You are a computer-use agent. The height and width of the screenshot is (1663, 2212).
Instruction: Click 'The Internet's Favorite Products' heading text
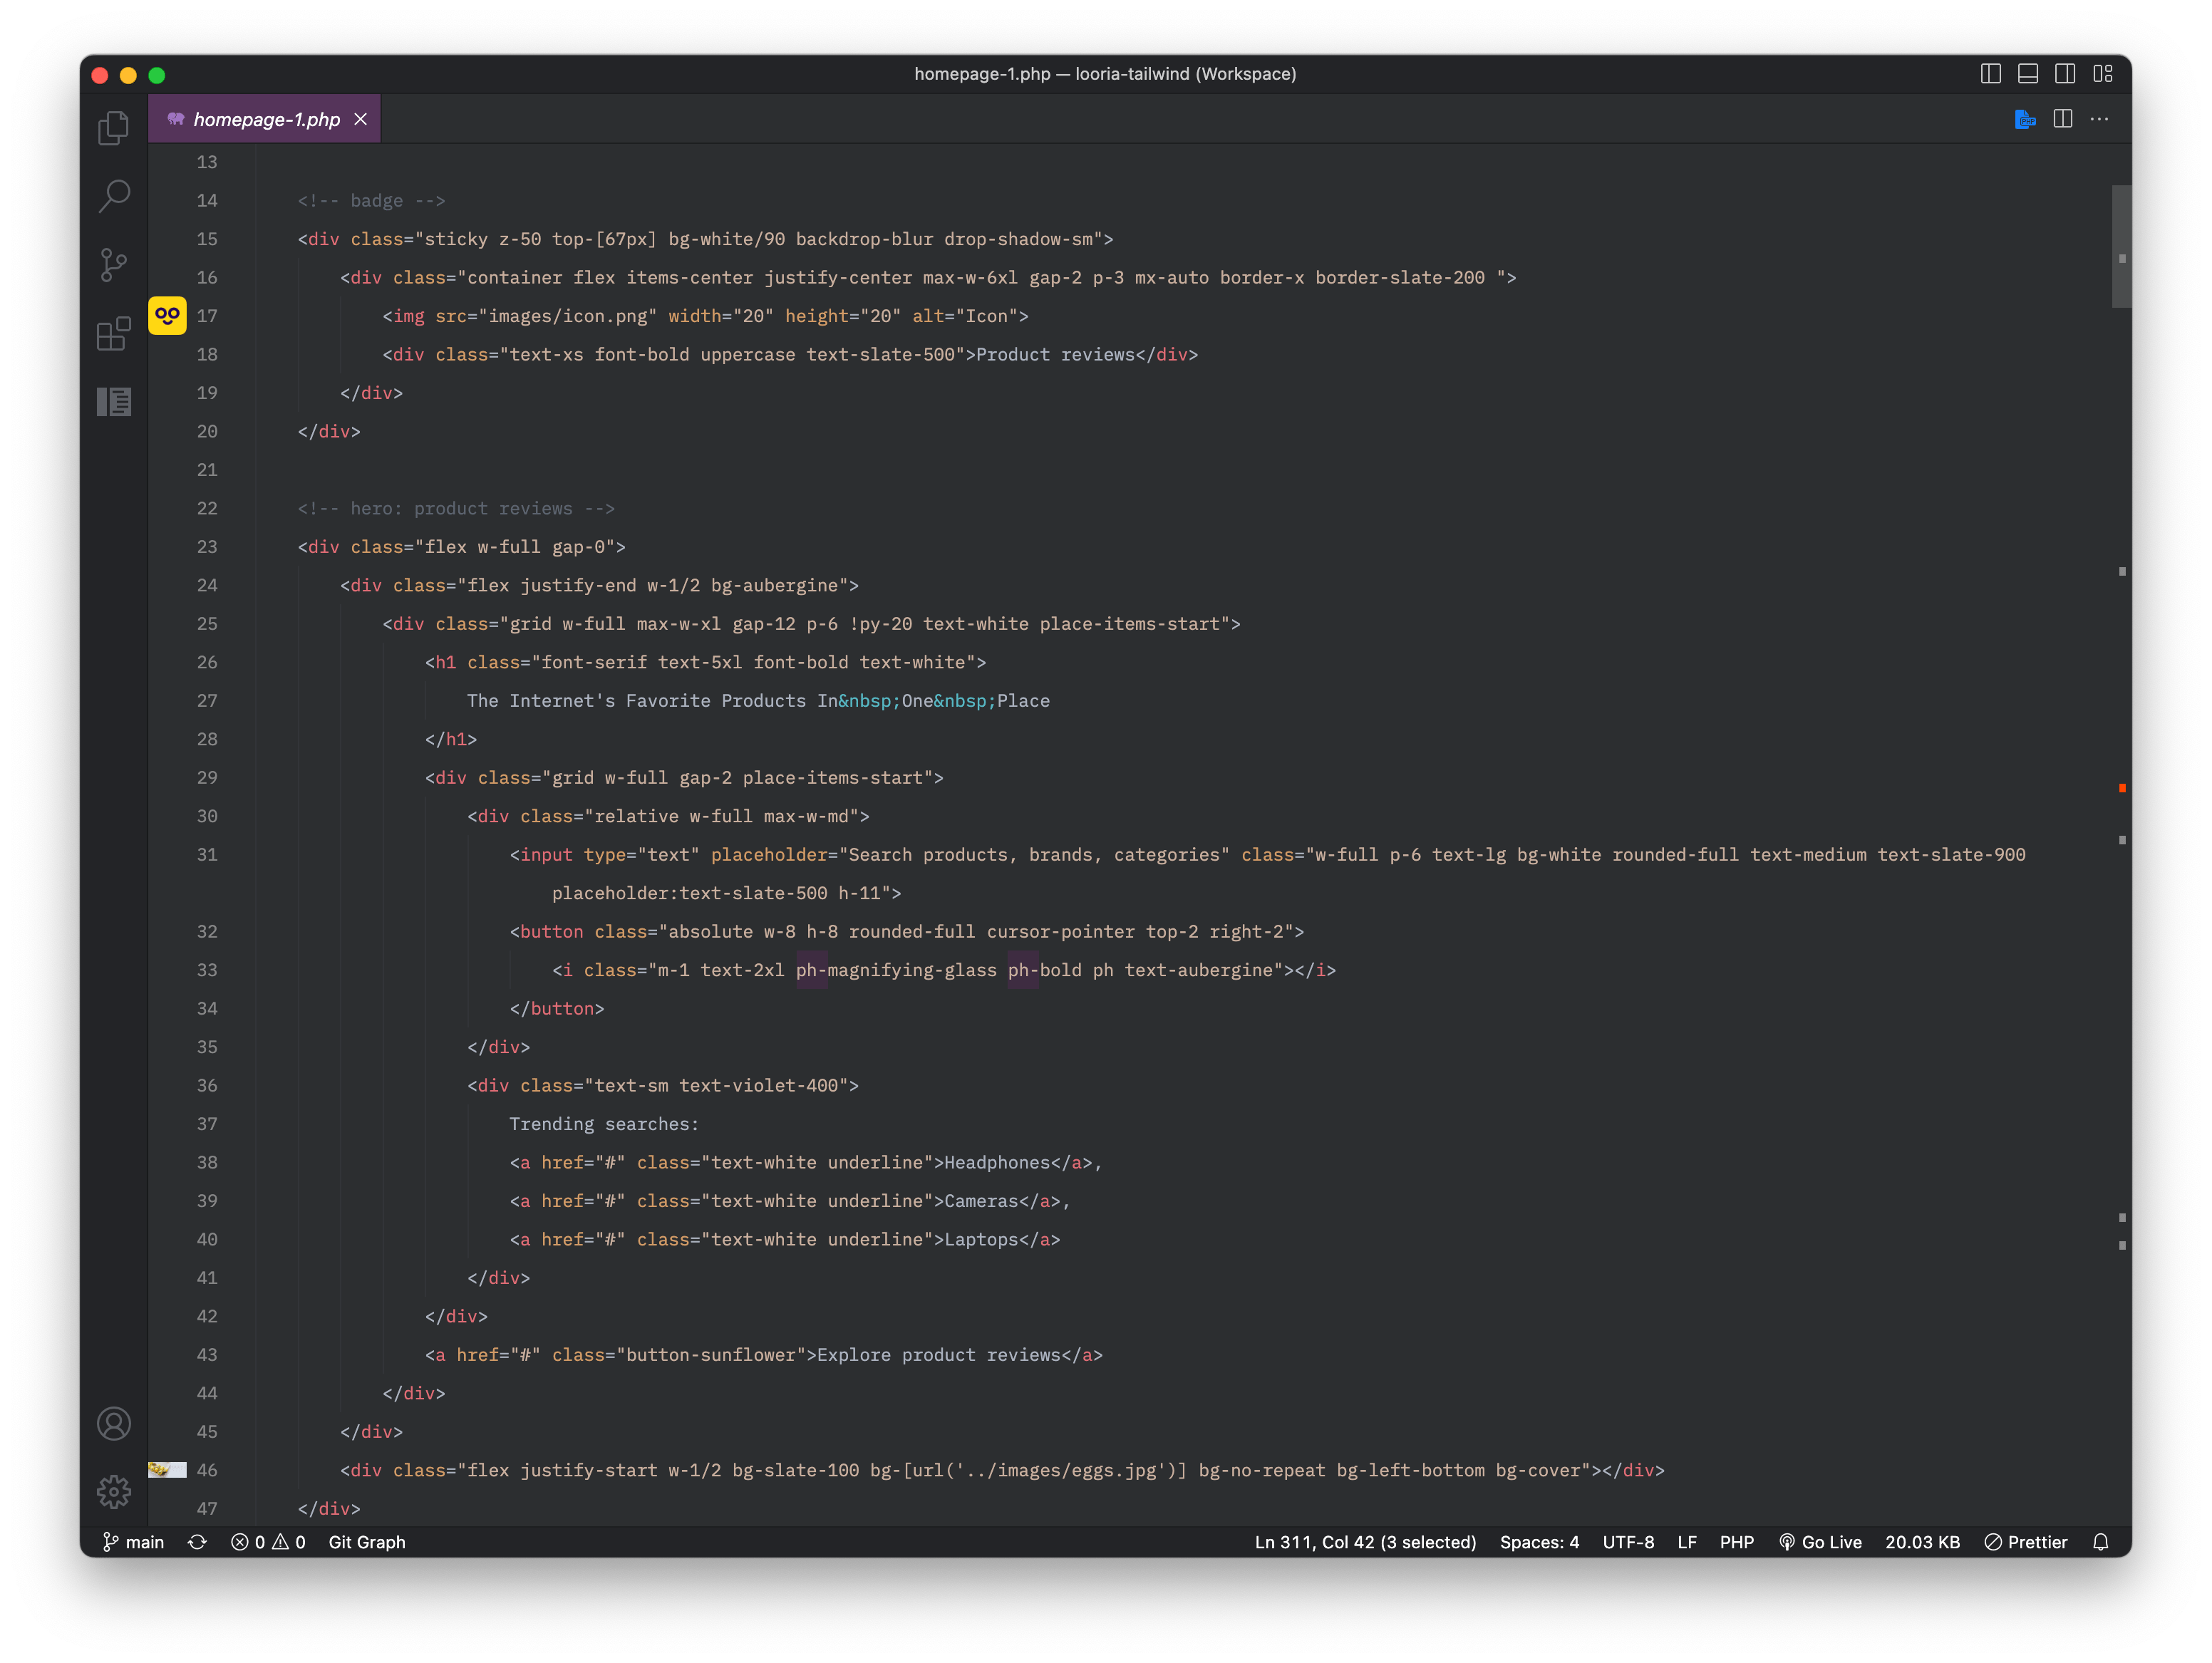(636, 700)
